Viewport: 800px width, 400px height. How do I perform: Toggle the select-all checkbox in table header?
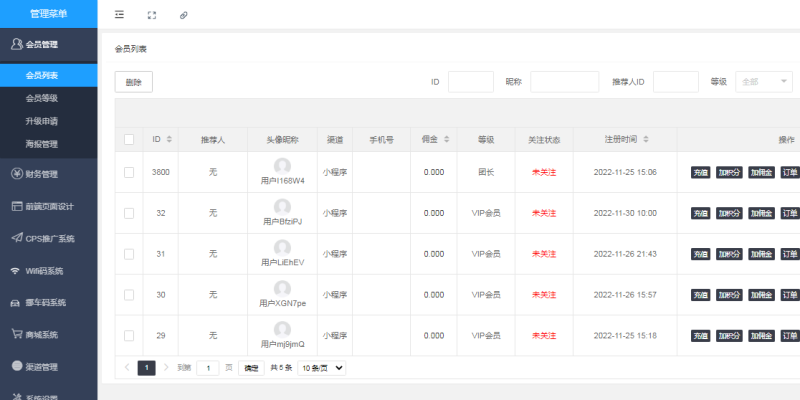(129, 139)
